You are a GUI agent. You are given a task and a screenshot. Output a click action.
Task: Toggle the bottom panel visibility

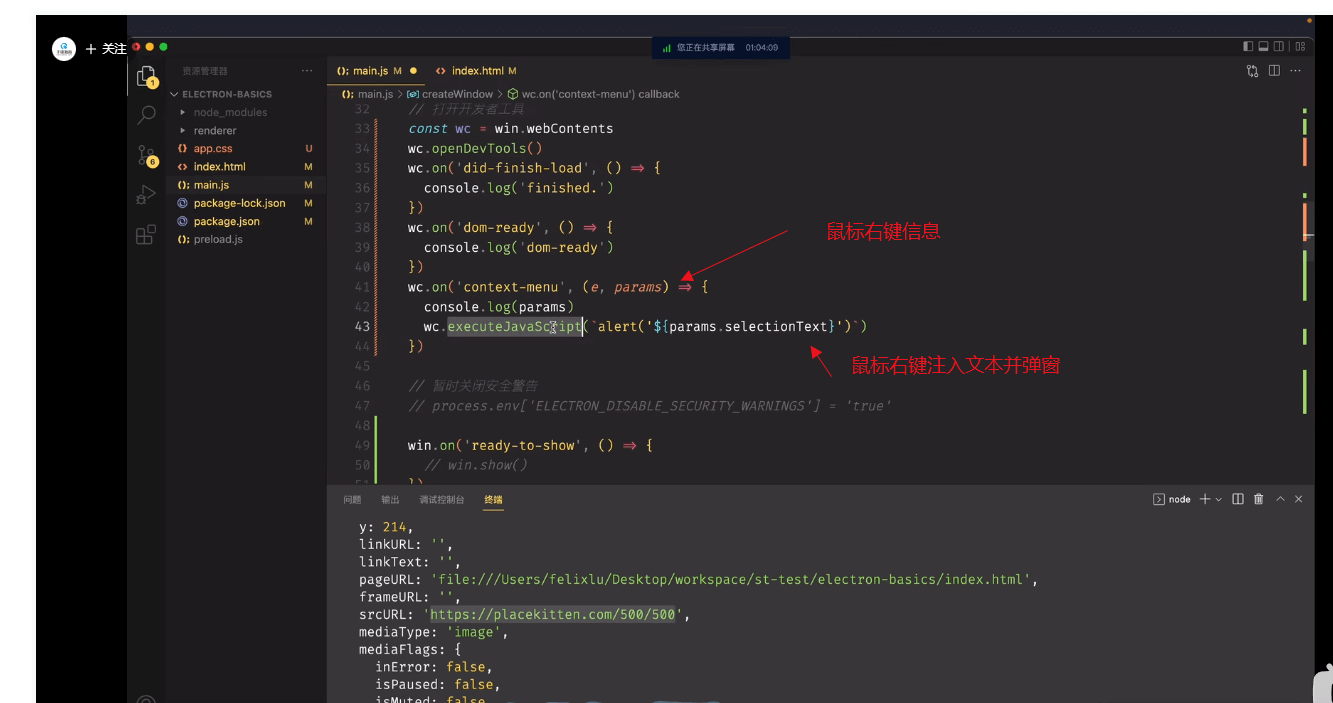point(1264,46)
